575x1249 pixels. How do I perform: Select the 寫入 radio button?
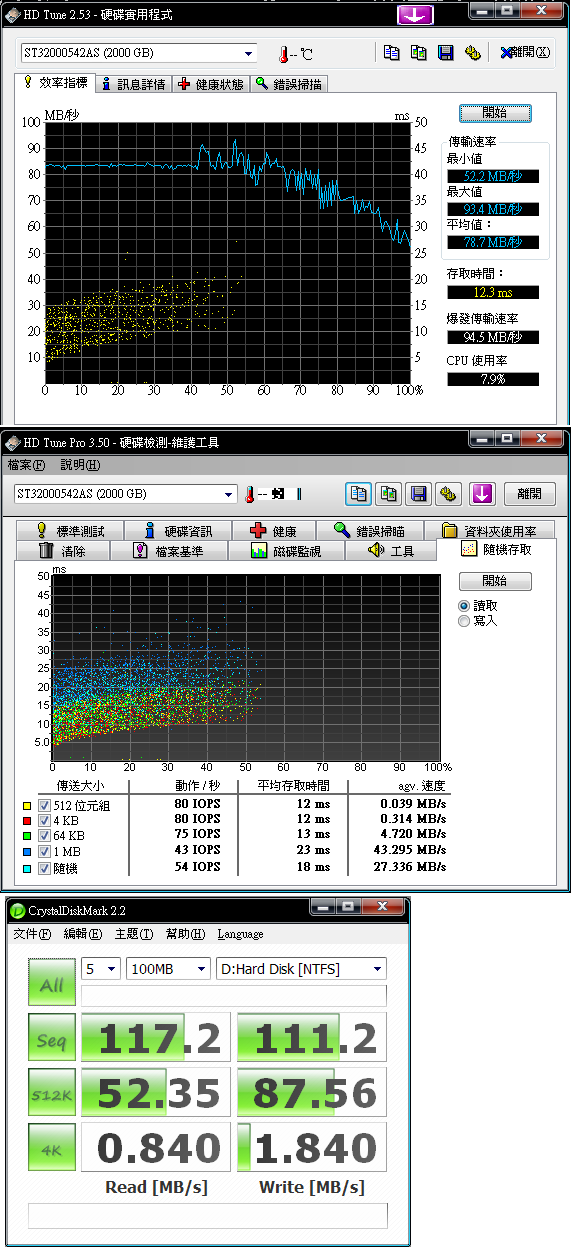pos(464,621)
